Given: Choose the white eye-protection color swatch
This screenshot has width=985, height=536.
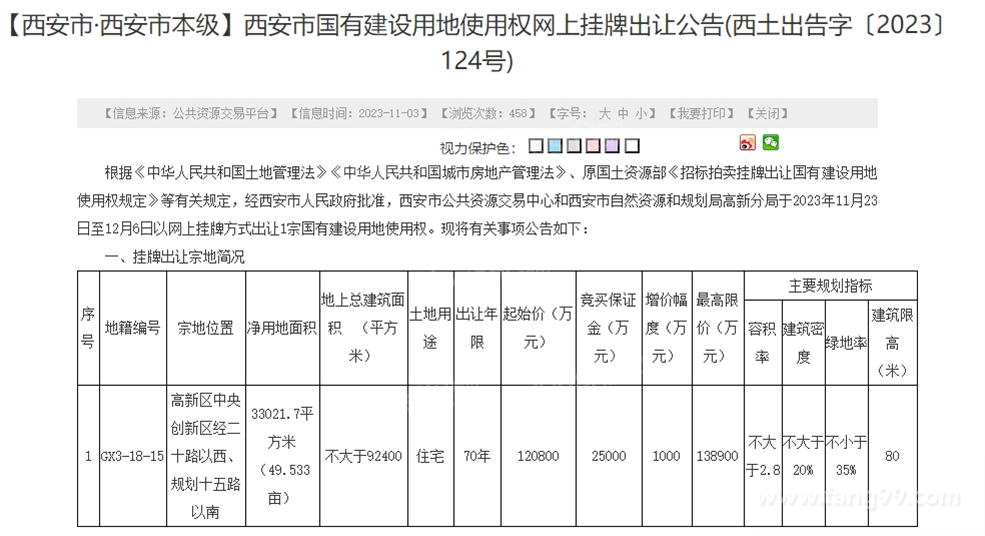Looking at the screenshot, I should click(x=632, y=146).
